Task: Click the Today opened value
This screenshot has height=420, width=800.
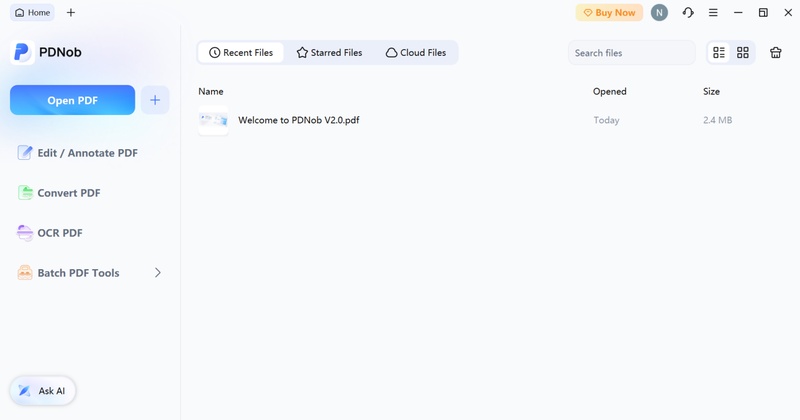Action: (x=606, y=120)
